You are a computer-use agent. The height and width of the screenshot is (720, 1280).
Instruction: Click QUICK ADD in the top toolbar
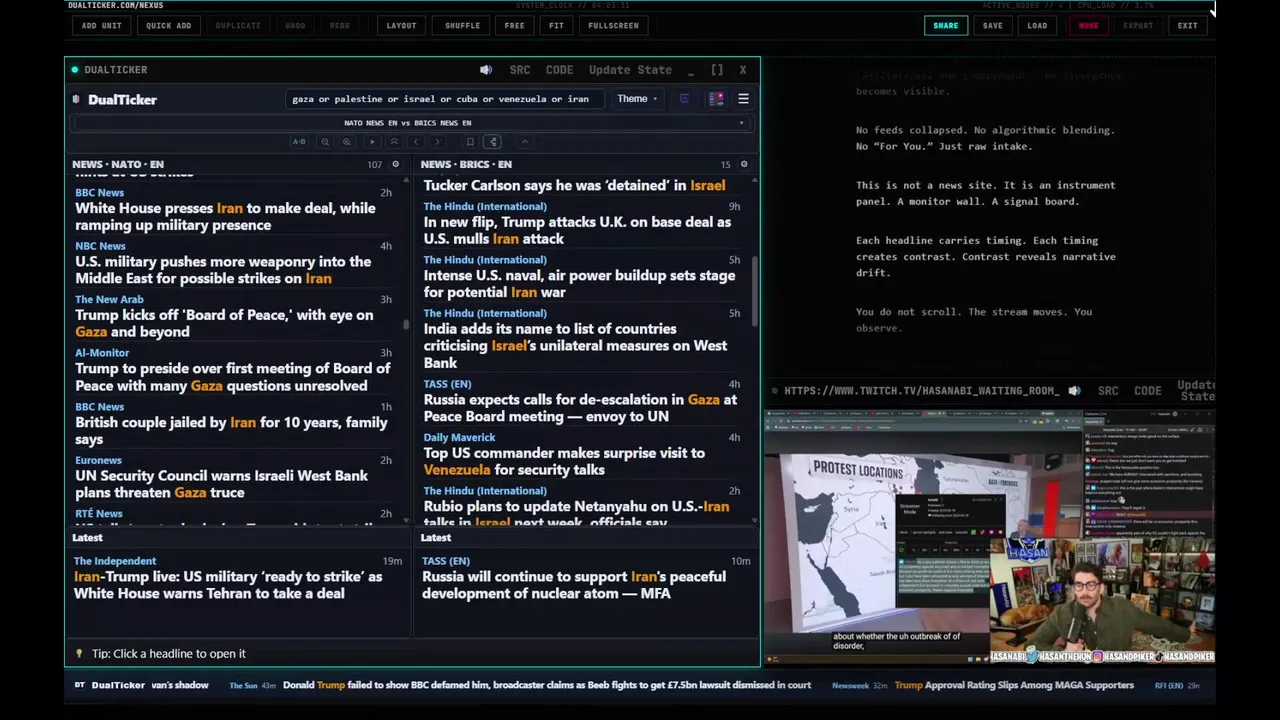click(x=169, y=25)
